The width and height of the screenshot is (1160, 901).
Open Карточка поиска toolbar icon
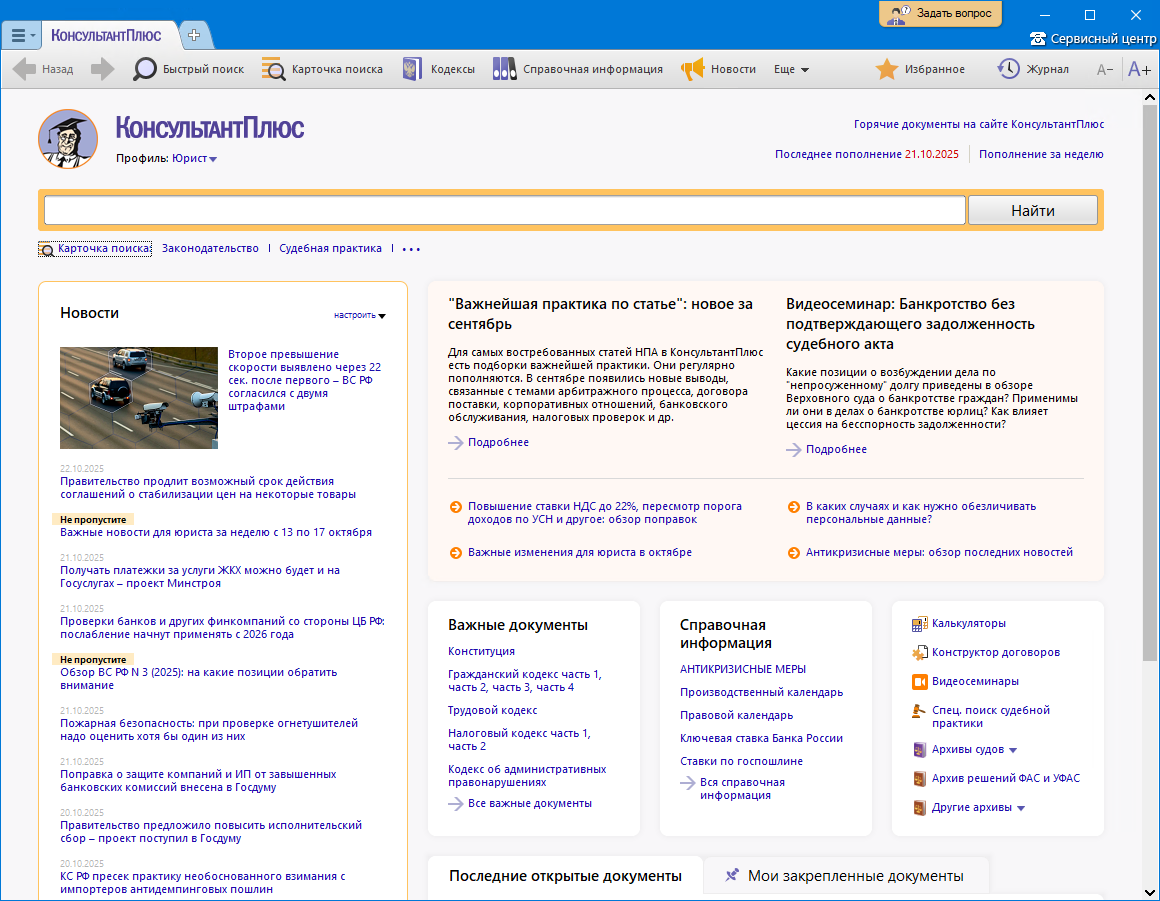[x=274, y=69]
